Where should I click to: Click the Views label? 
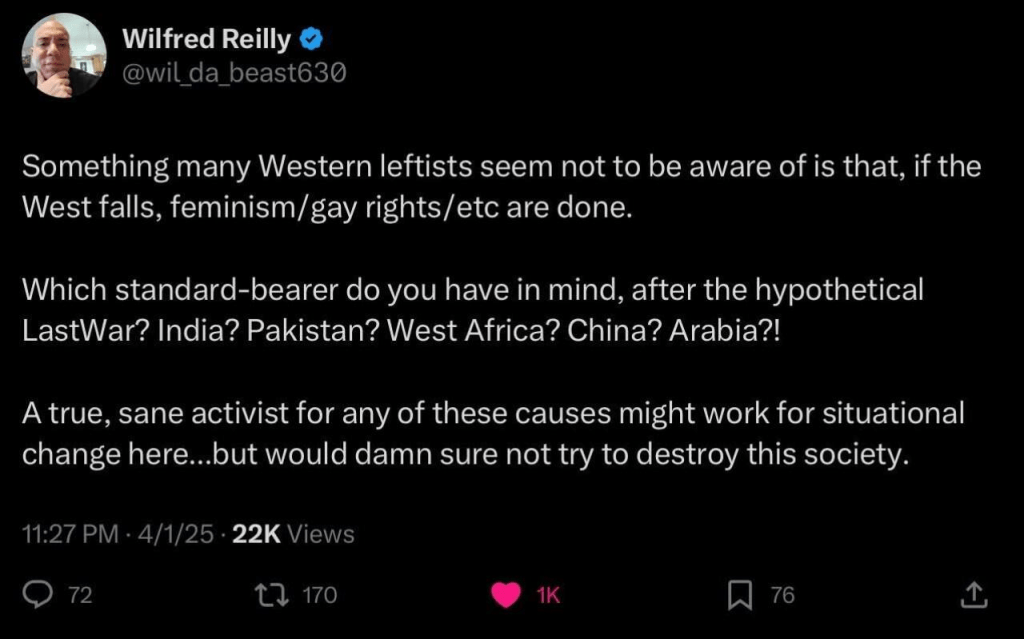pyautogui.click(x=320, y=534)
